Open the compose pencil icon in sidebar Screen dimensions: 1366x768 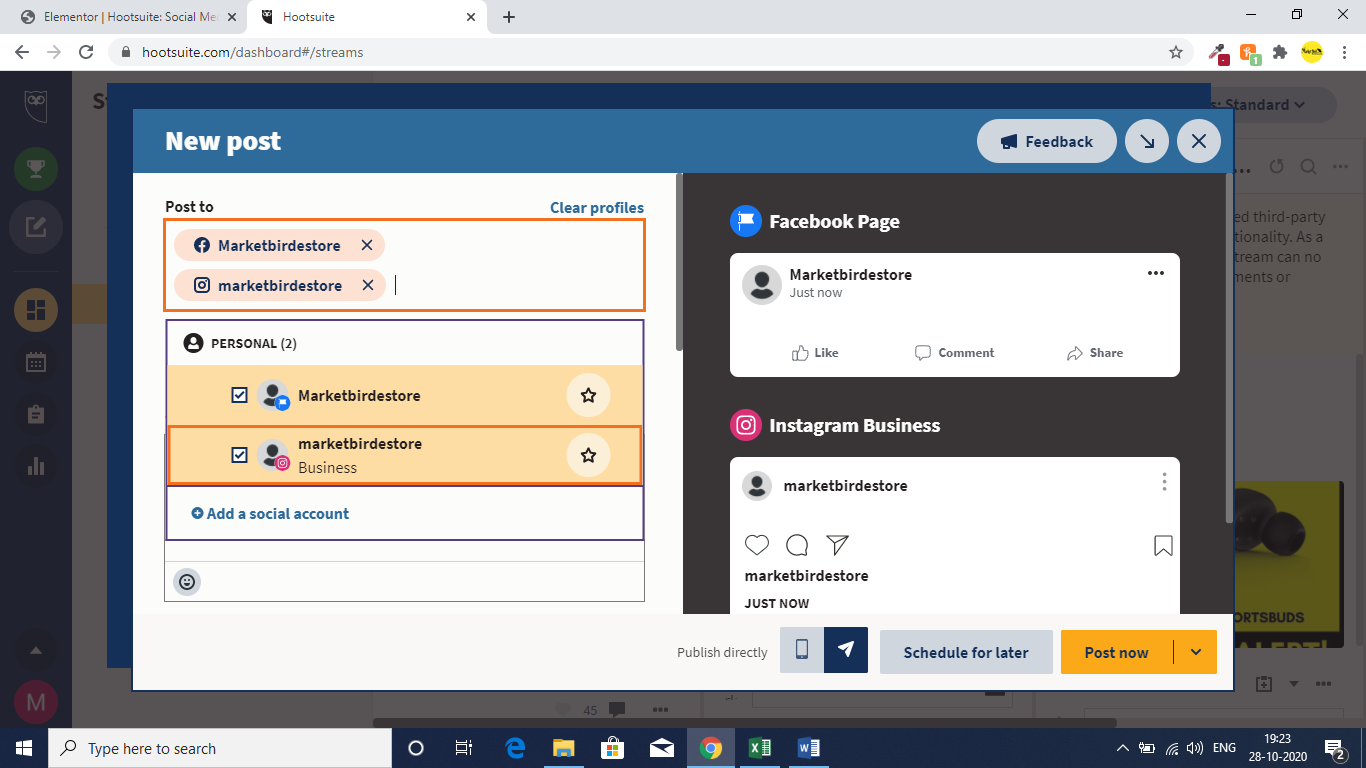coord(36,227)
